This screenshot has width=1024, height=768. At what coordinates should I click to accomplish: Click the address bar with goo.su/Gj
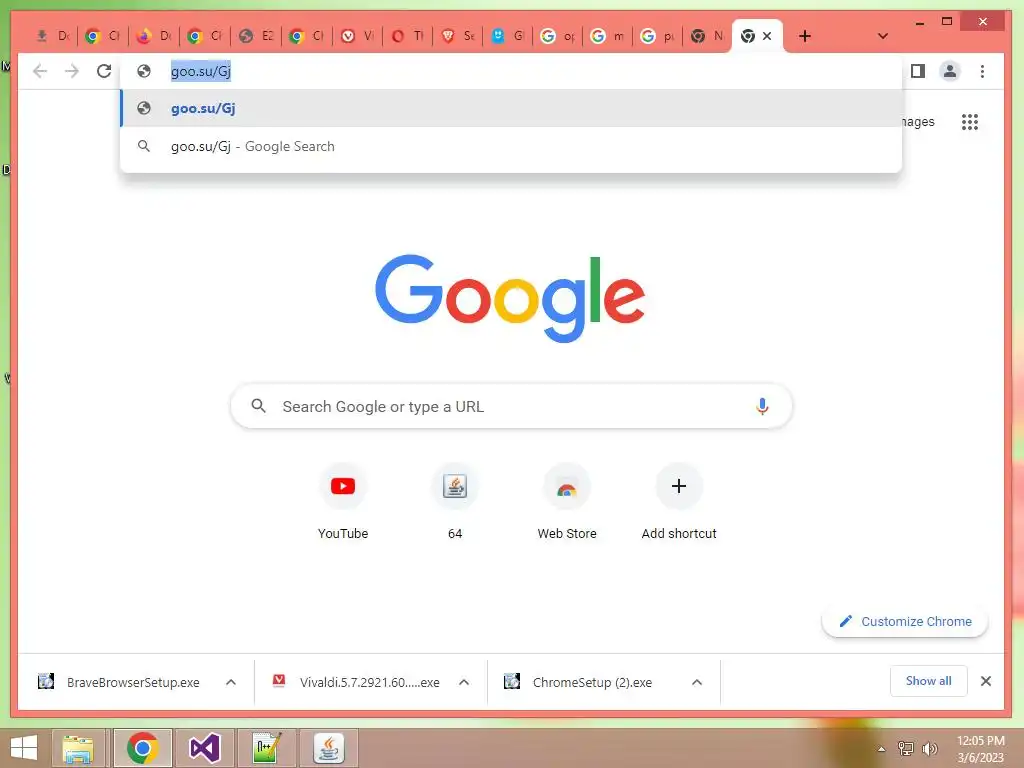coord(511,71)
